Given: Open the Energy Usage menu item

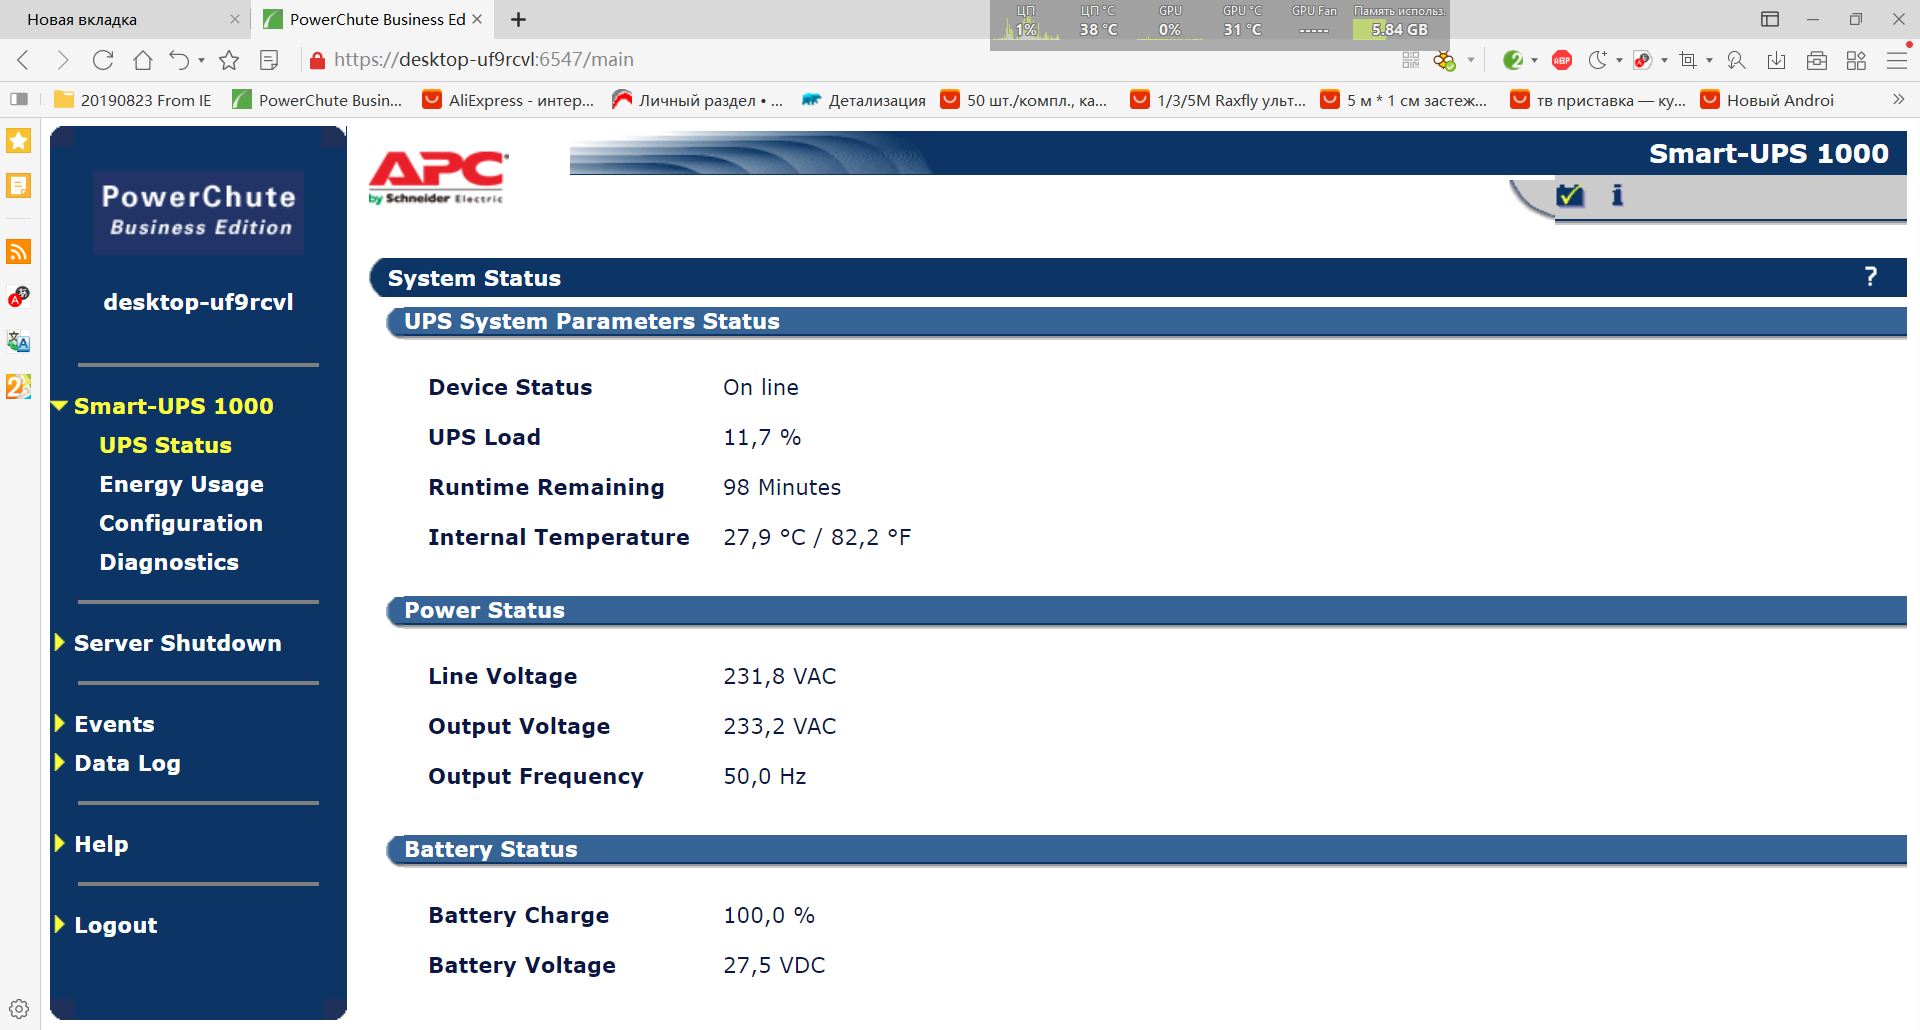Looking at the screenshot, I should 182,484.
